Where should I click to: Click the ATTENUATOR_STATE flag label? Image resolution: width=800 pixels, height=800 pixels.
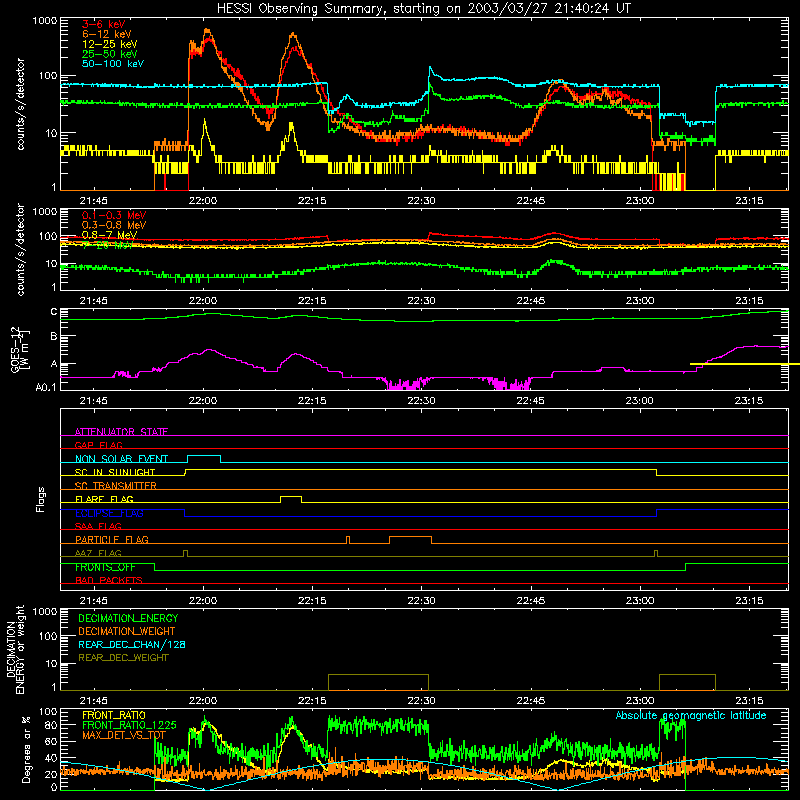(x=121, y=432)
